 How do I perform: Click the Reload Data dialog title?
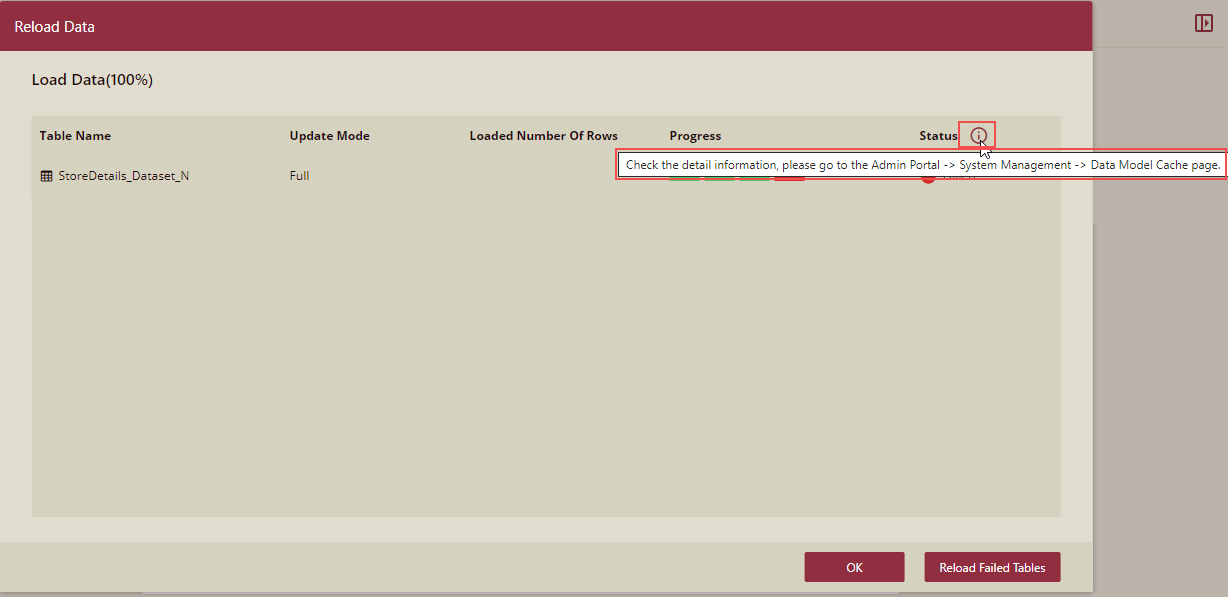(54, 27)
